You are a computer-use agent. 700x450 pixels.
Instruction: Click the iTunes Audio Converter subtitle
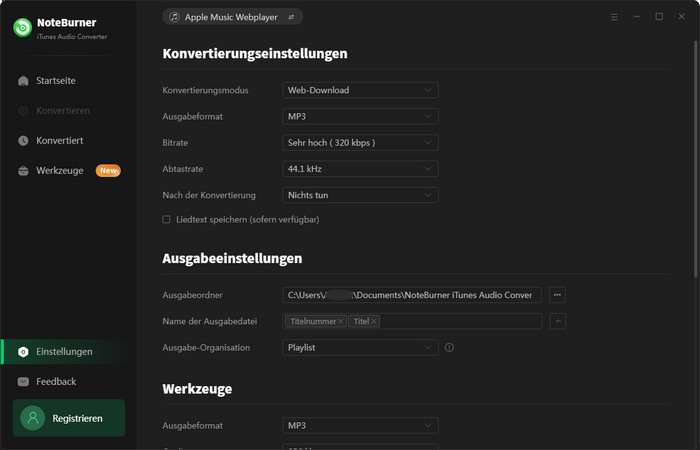click(72, 37)
